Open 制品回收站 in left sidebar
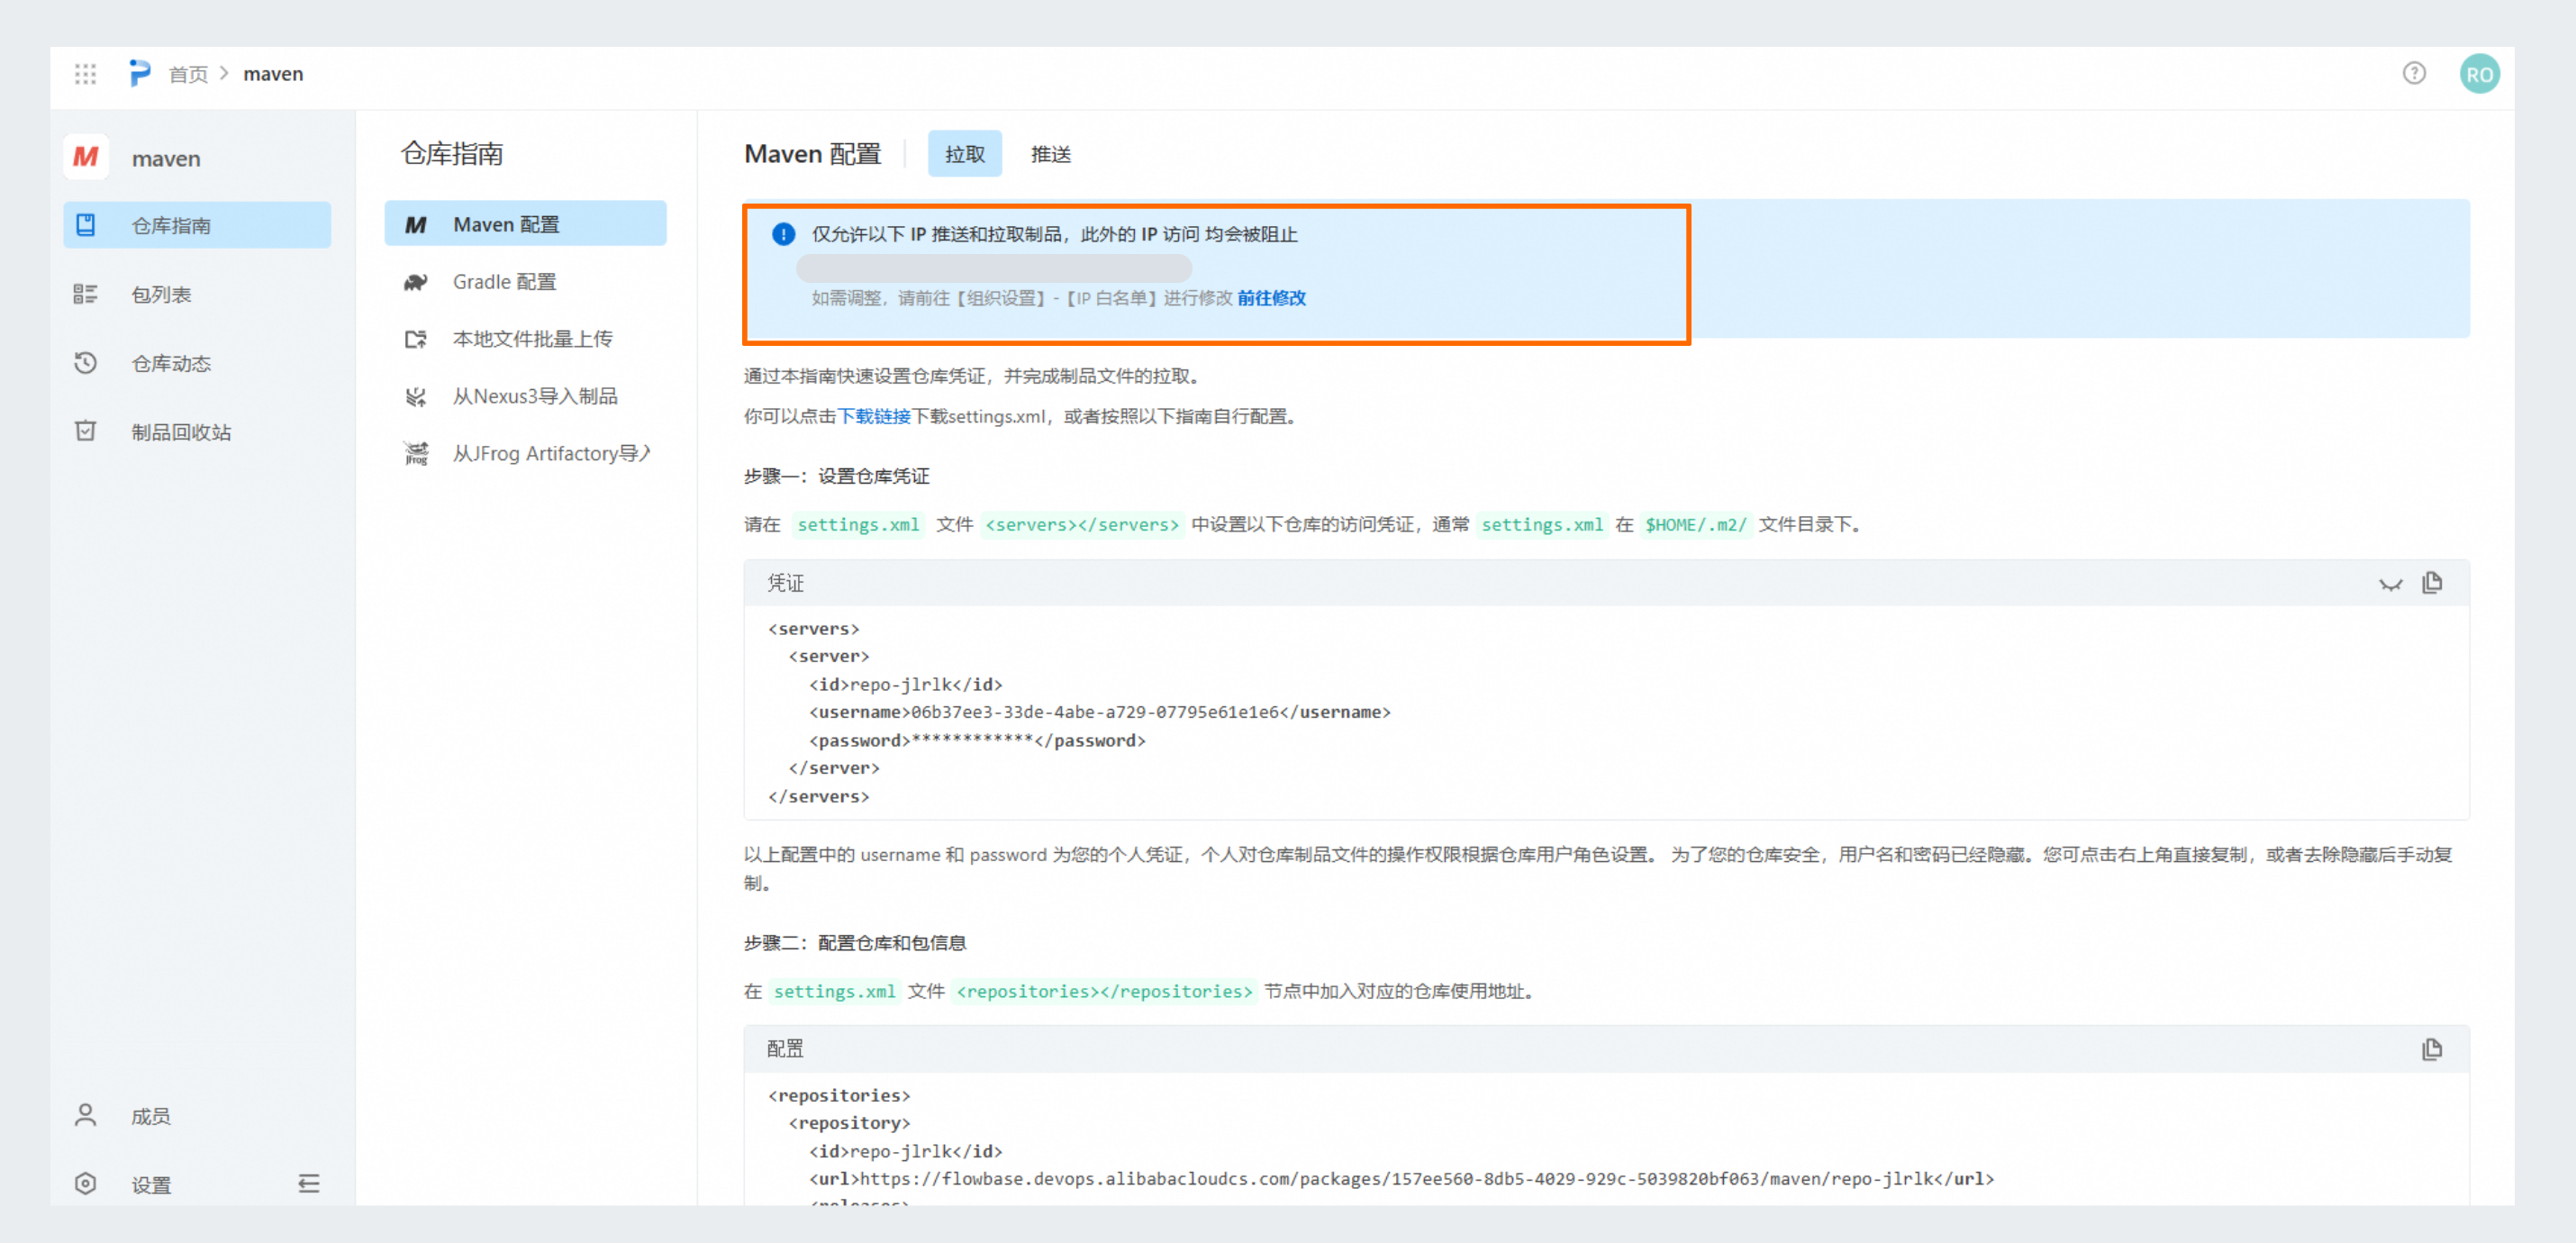Viewport: 2576px width, 1243px height. coord(197,432)
